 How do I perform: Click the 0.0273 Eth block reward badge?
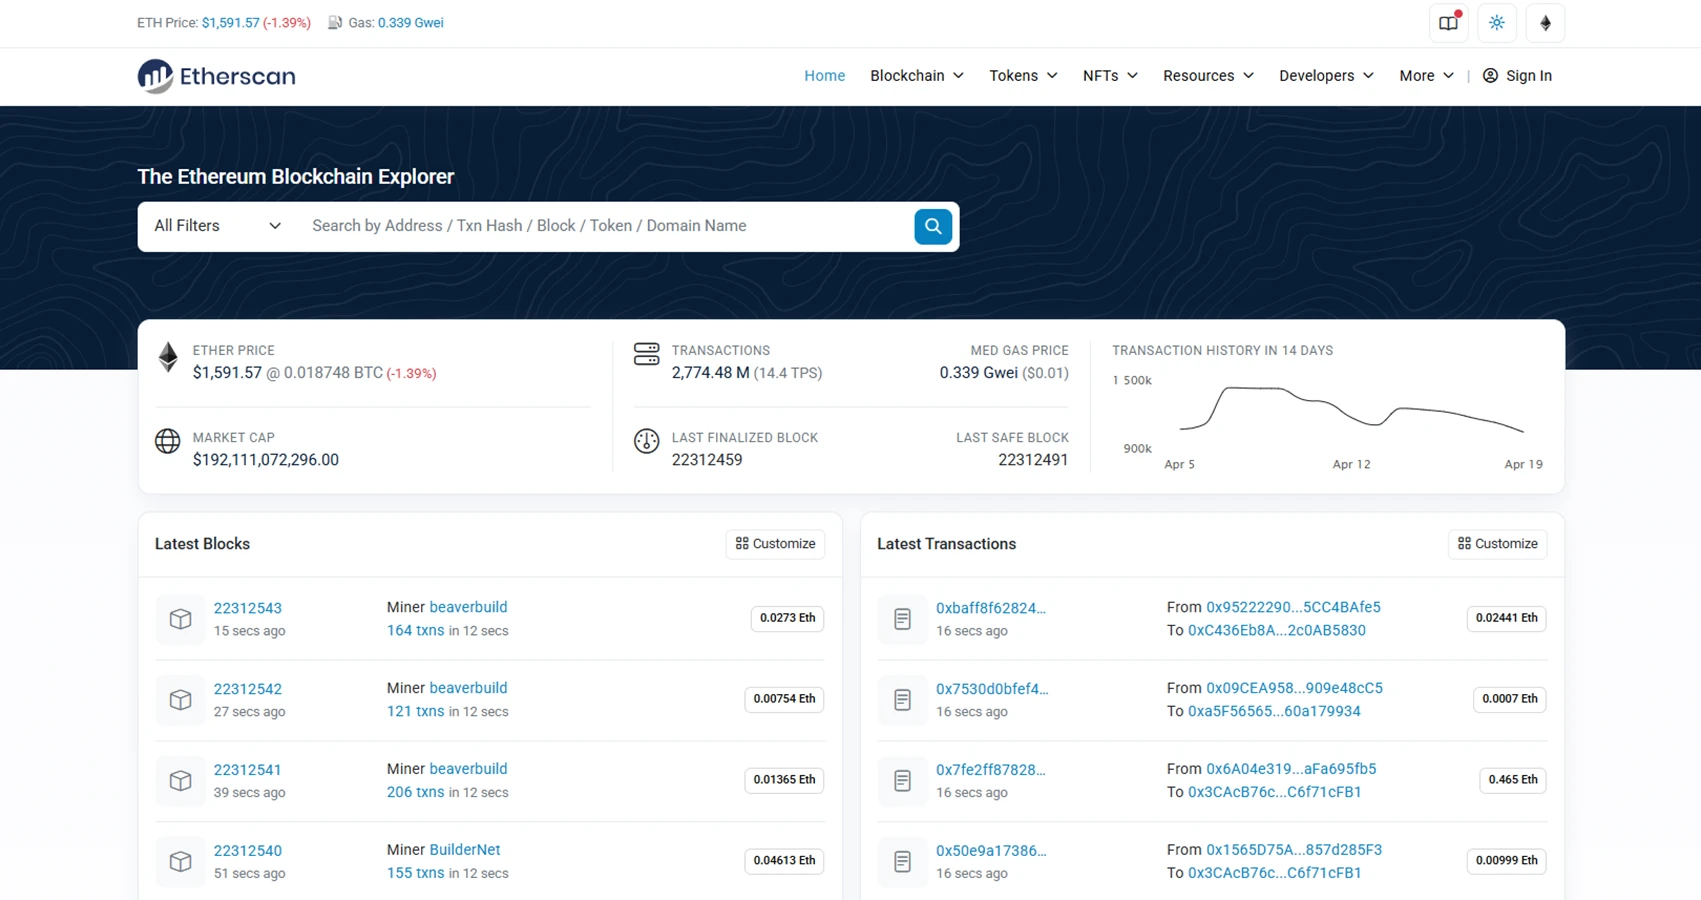[x=787, y=618]
